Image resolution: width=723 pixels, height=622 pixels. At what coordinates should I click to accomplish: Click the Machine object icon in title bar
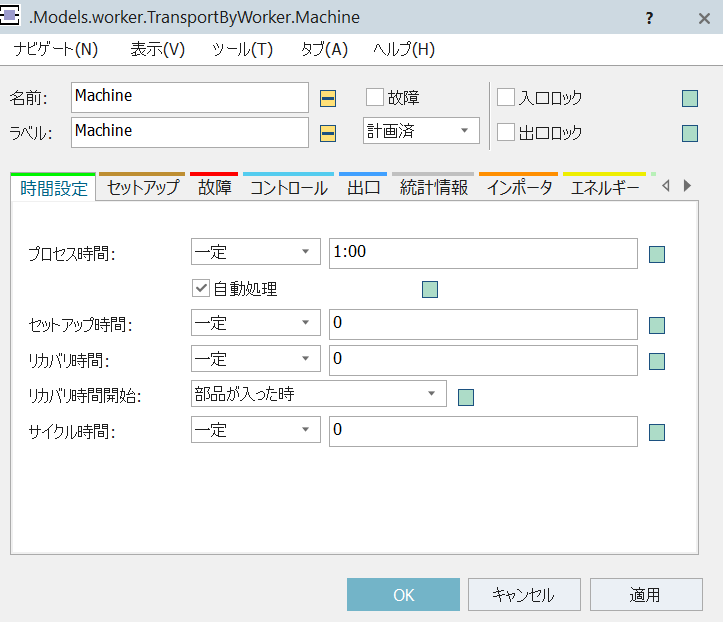tap(10, 15)
